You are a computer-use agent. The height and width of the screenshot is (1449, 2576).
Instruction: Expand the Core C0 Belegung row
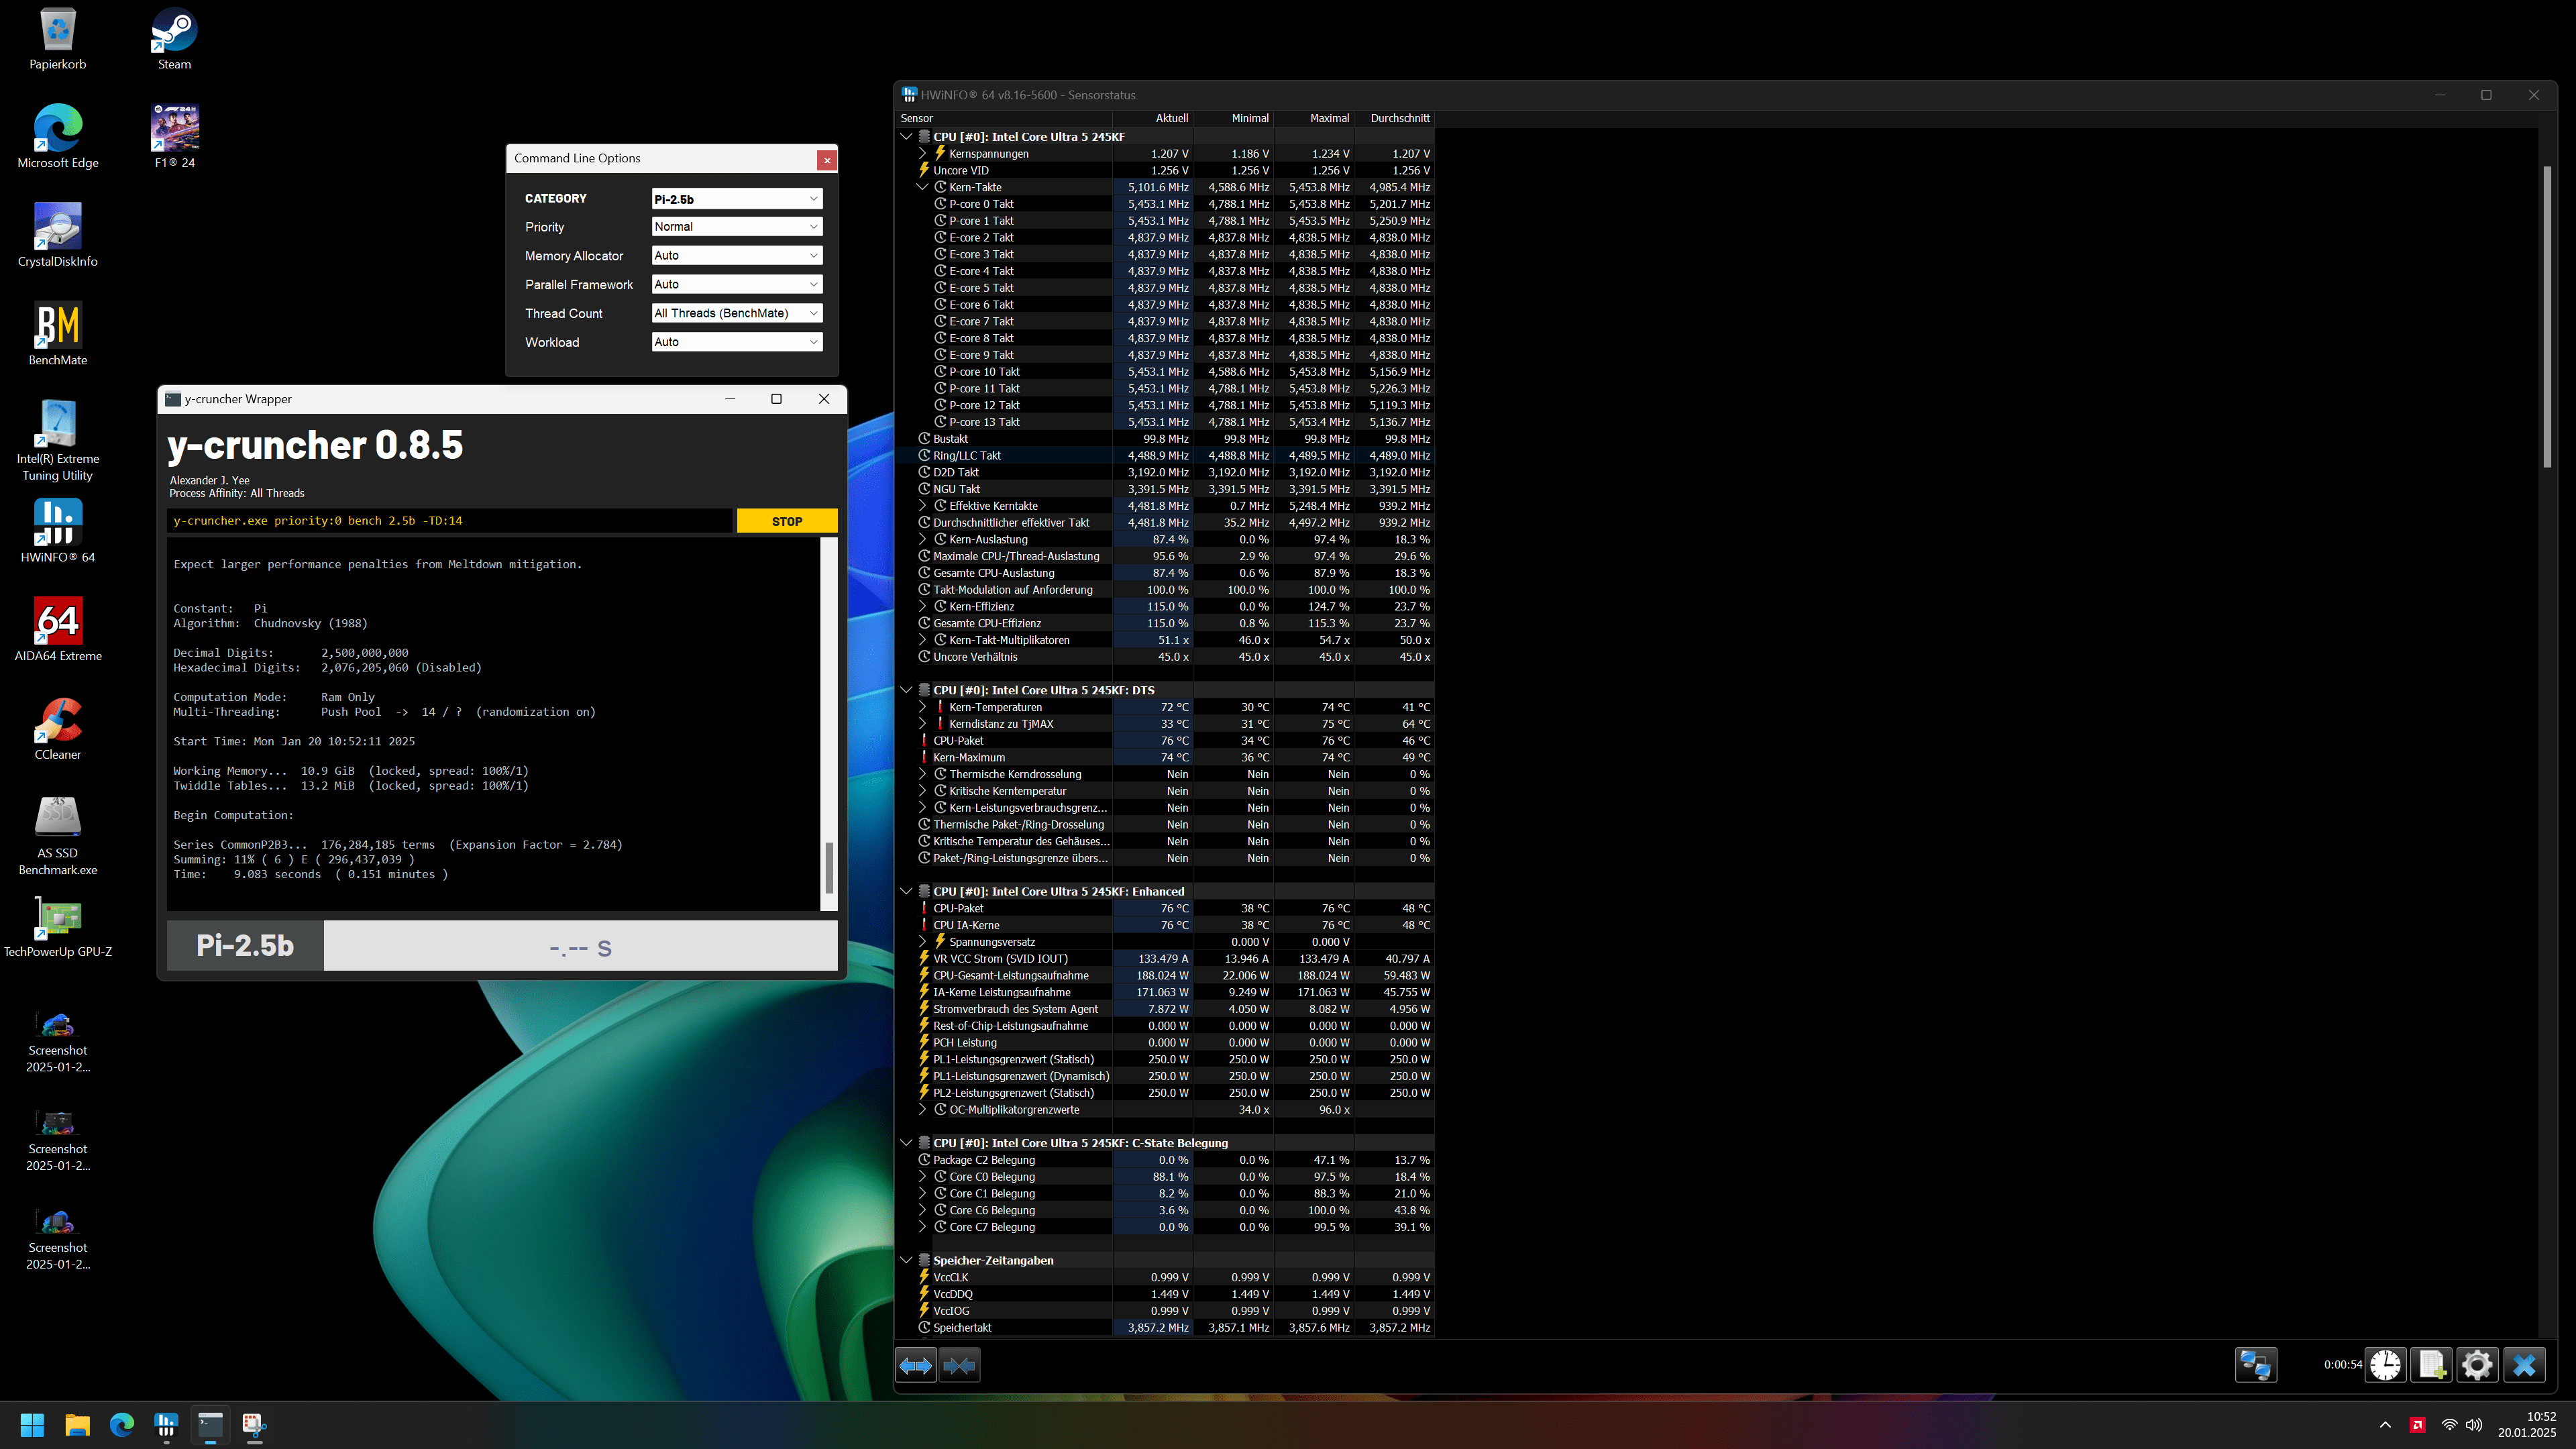[923, 1177]
